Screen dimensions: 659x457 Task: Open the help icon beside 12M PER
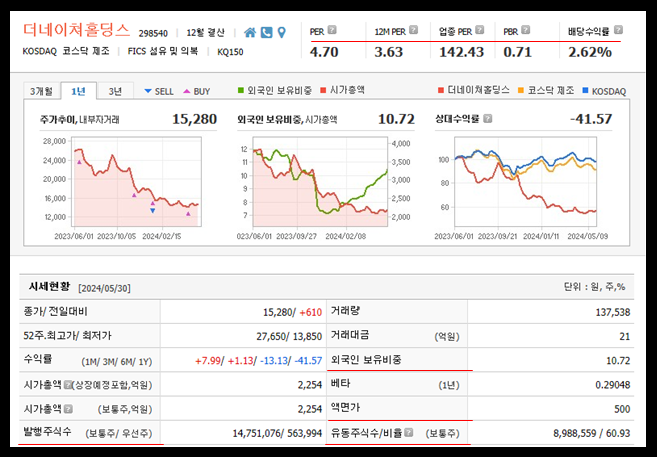(x=414, y=30)
